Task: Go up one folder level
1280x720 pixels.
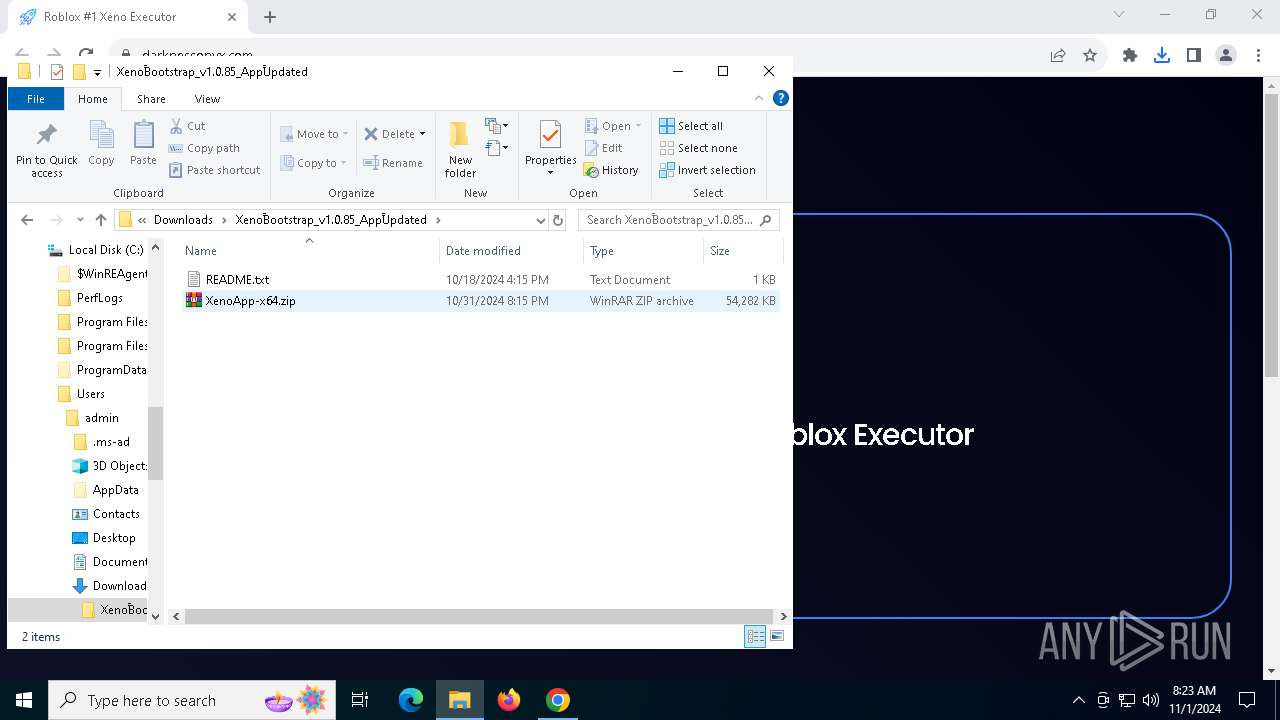Action: (x=101, y=220)
